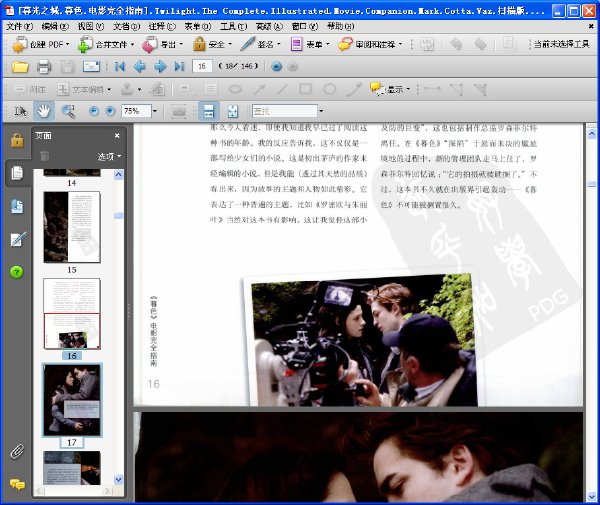Select page 15 thumbnail
Screen dimensions: 600x505
point(72,227)
